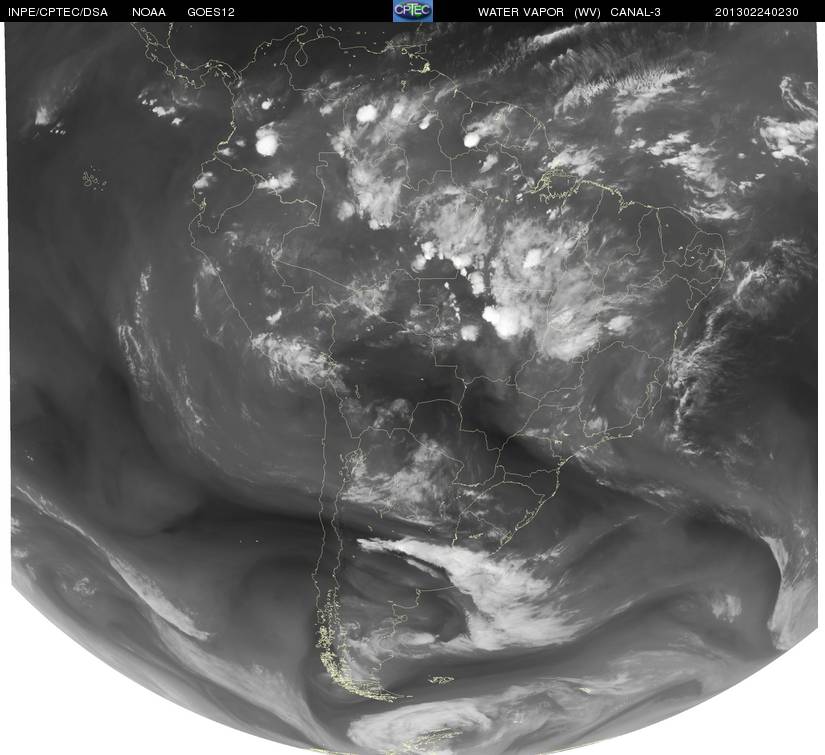Click the water vapor satellite image
The height and width of the screenshot is (755, 825).
click(414, 388)
